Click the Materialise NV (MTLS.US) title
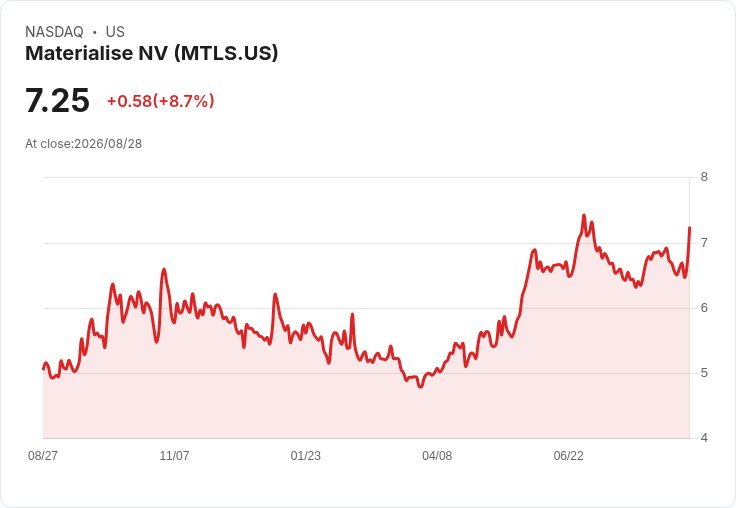 point(152,54)
